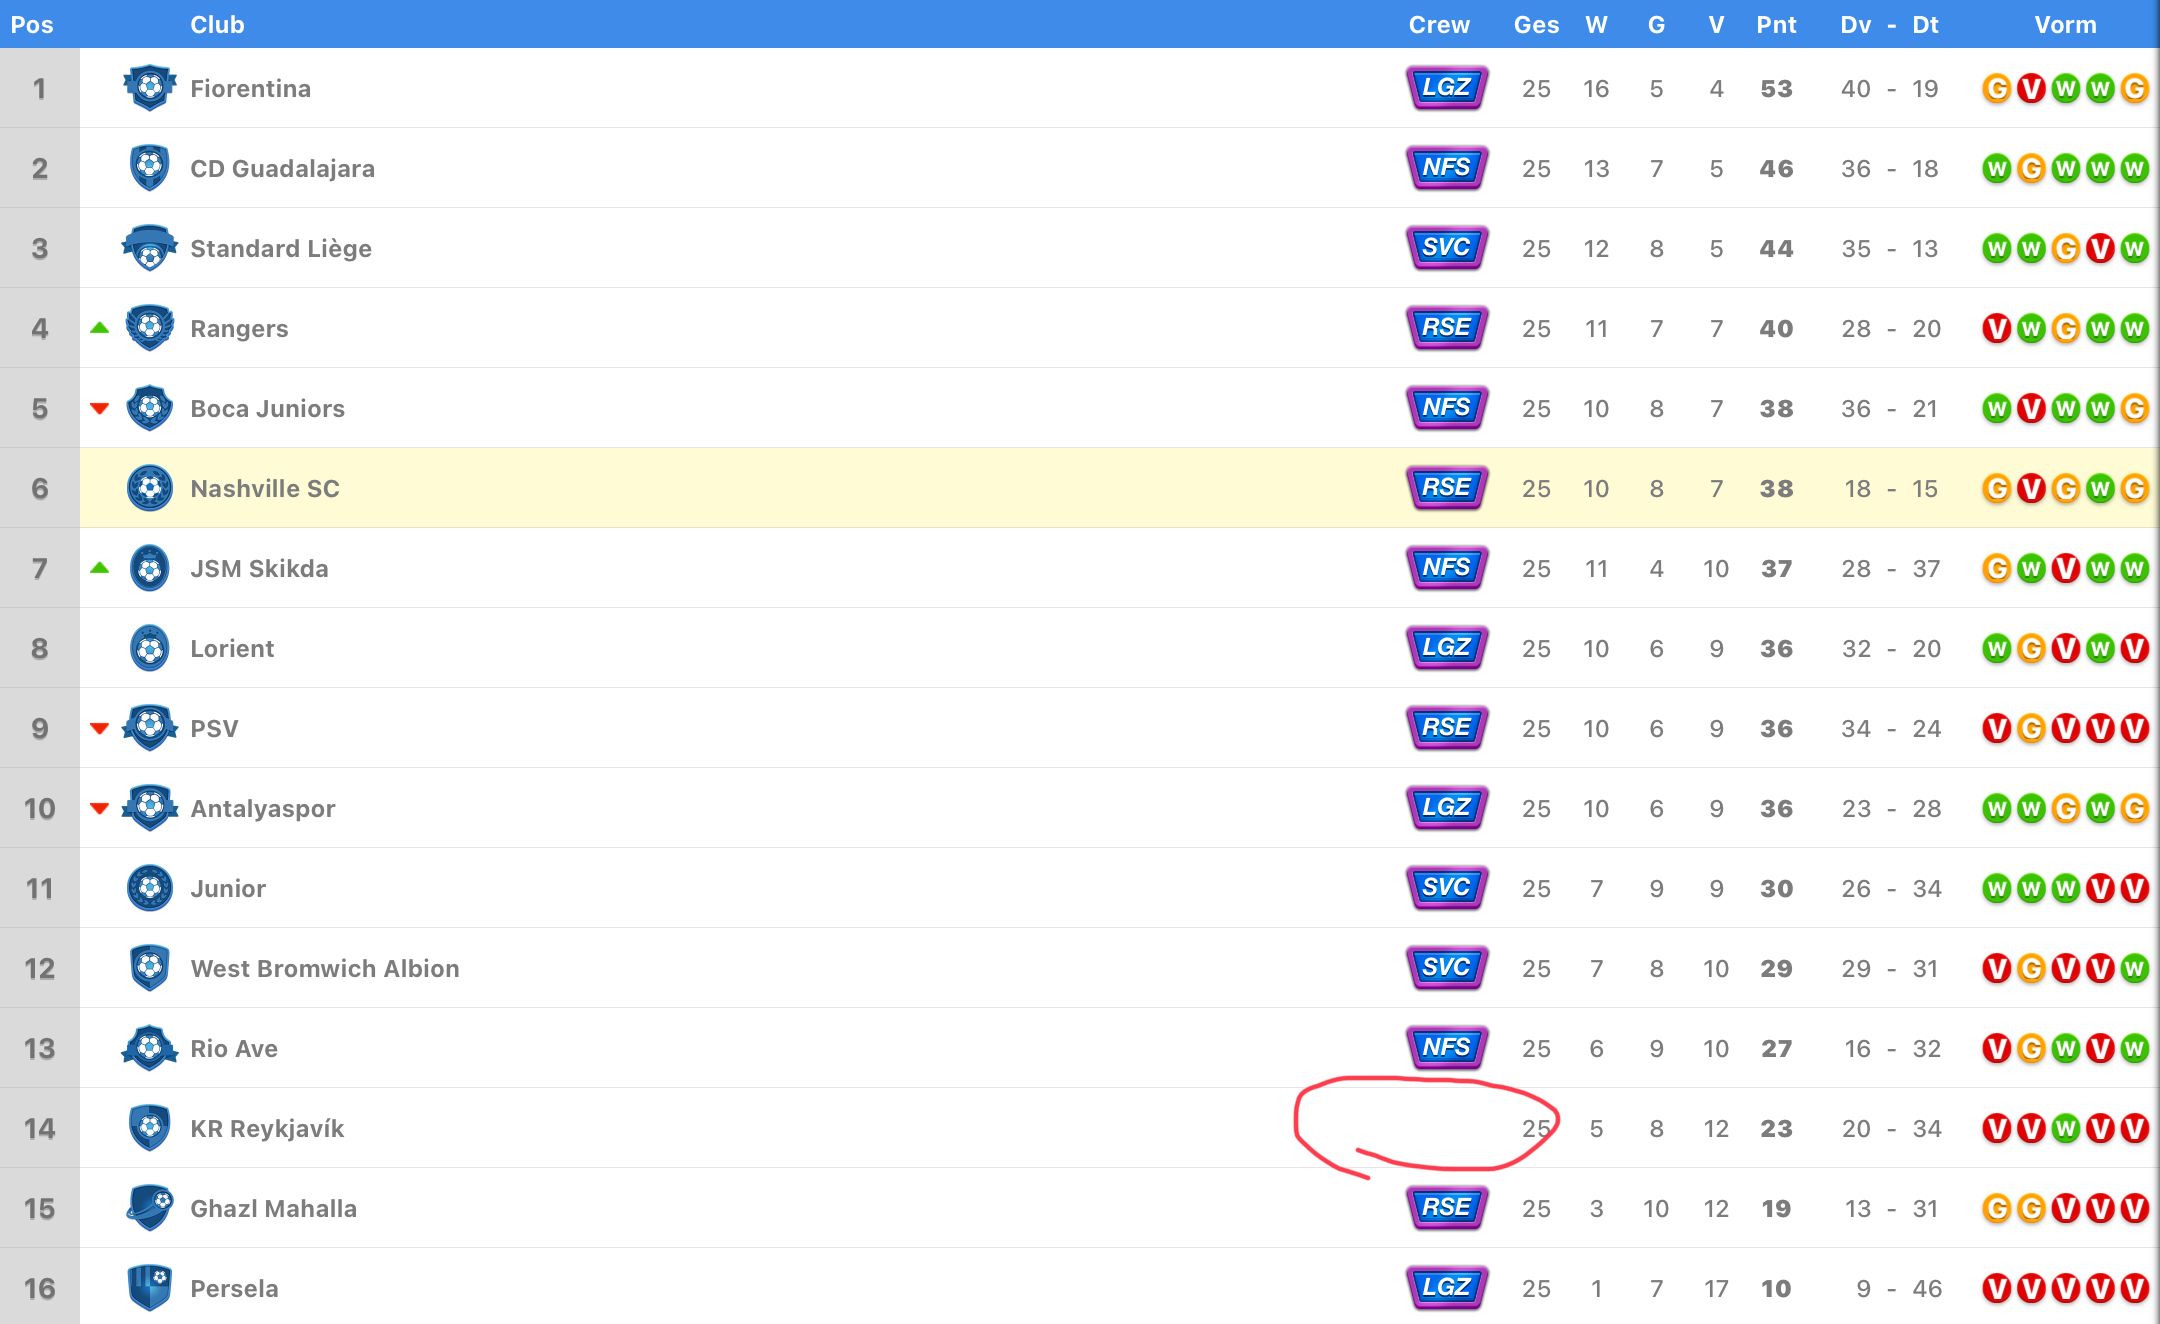
Task: Open the NFS crew badge for Boca Juniors
Action: (x=1447, y=408)
